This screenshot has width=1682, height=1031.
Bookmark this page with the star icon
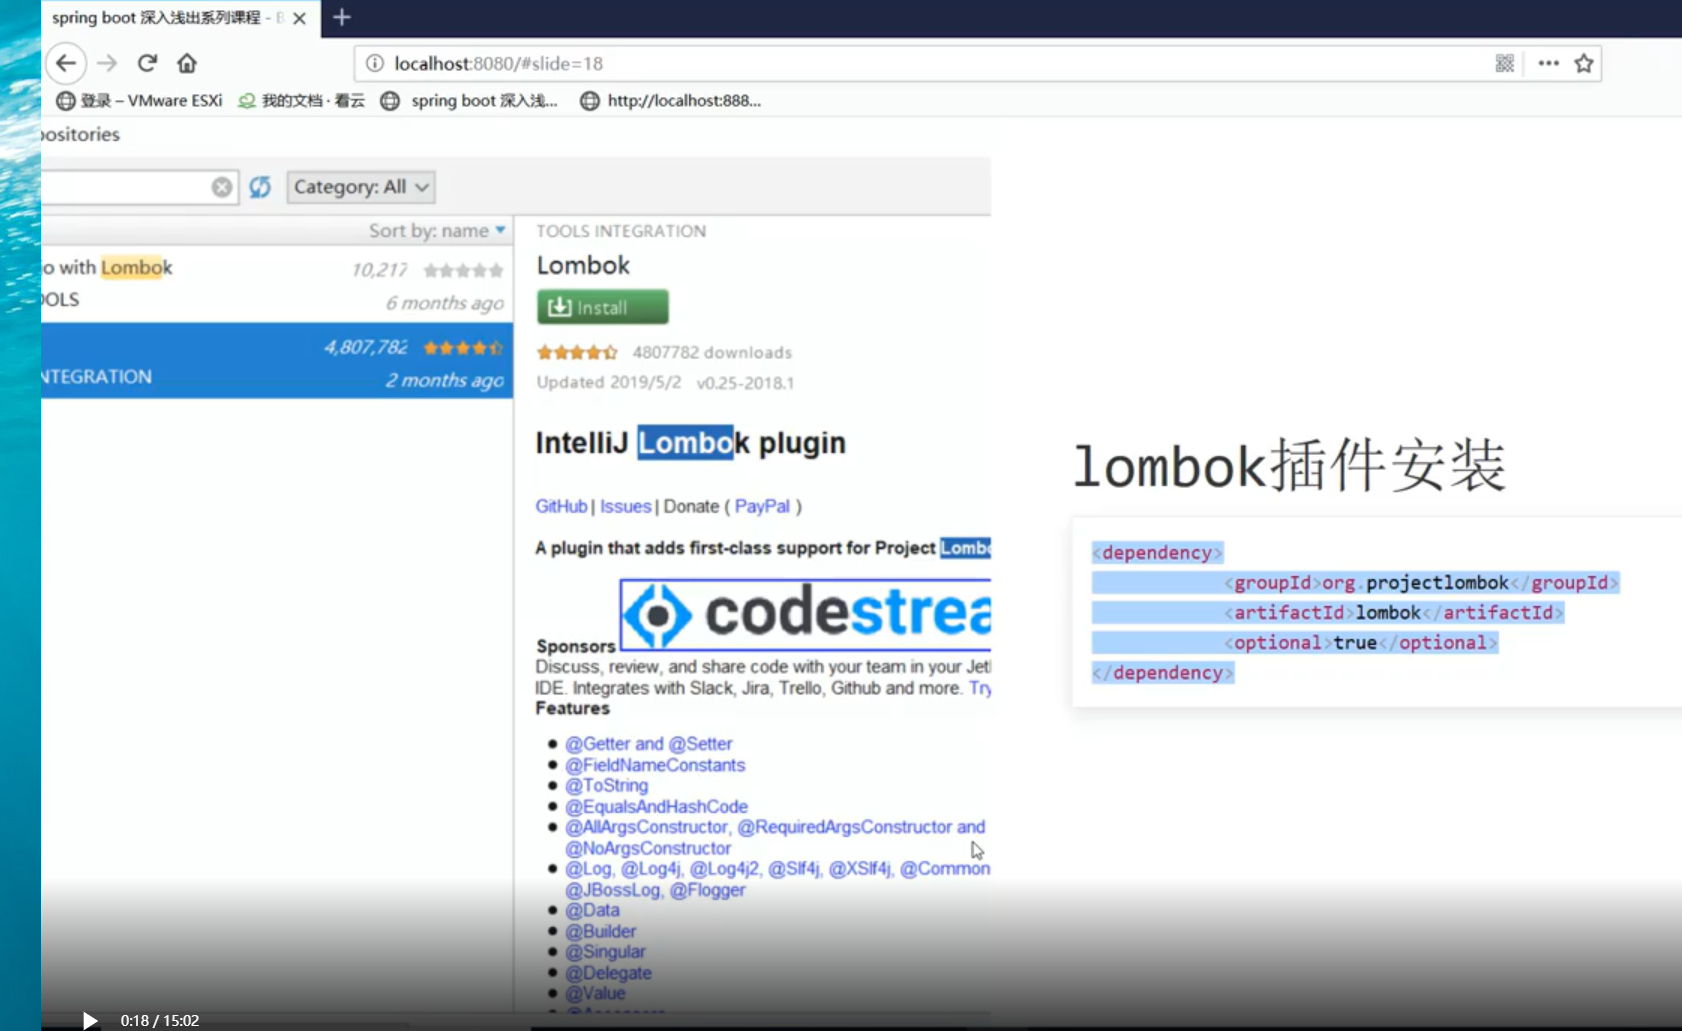1584,63
